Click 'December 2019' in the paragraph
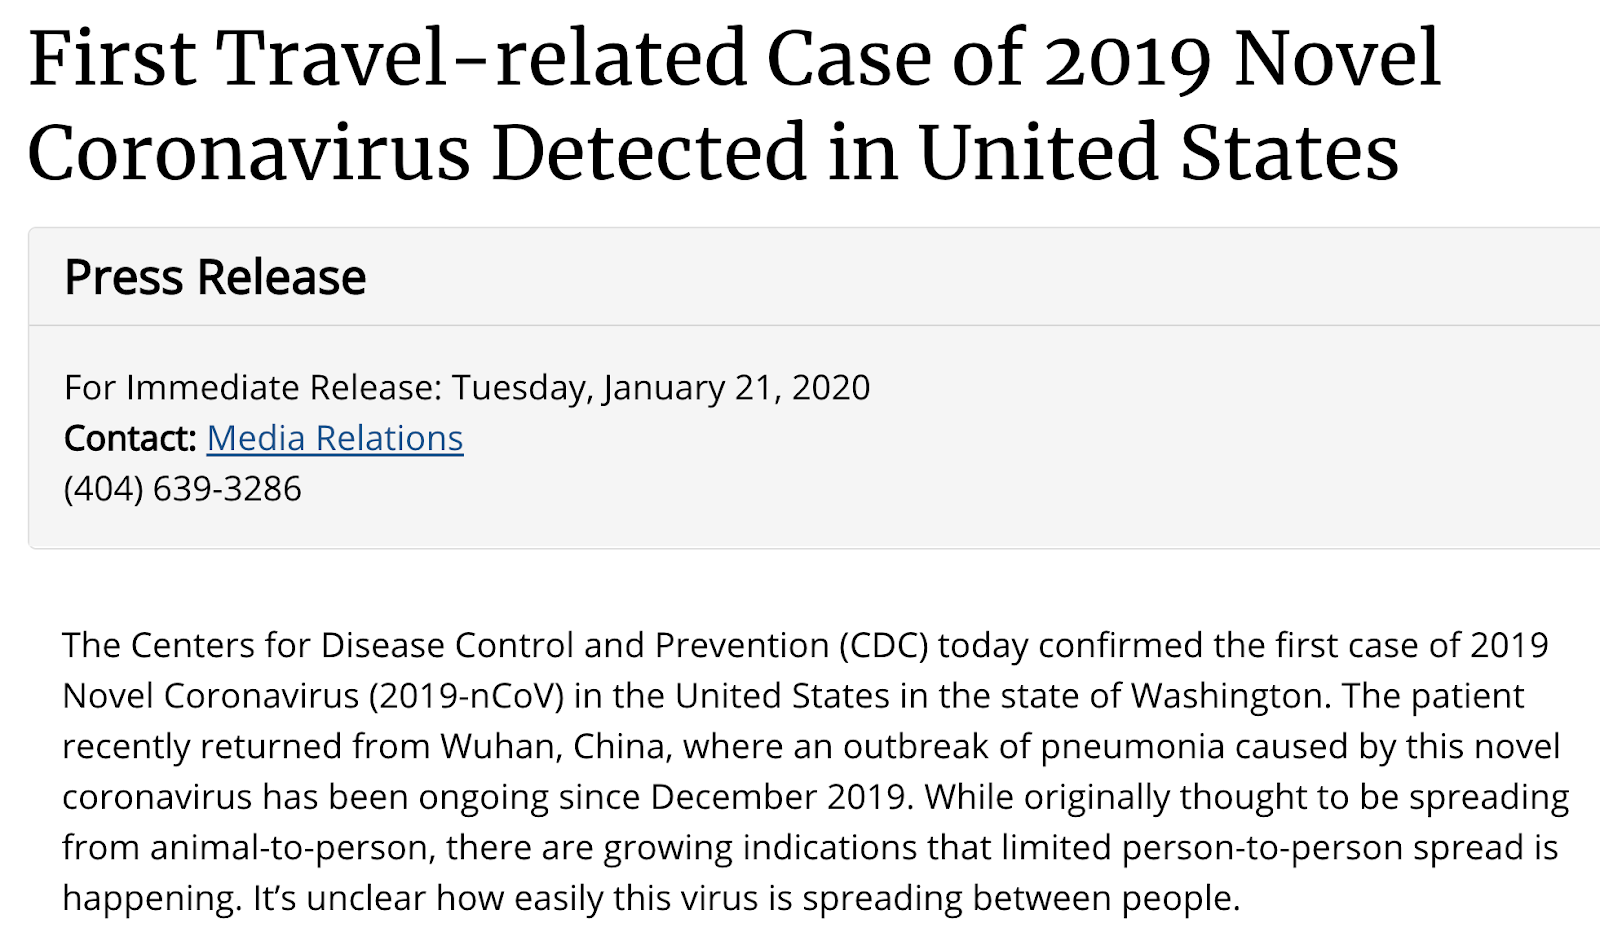This screenshot has width=1600, height=941. click(x=778, y=797)
